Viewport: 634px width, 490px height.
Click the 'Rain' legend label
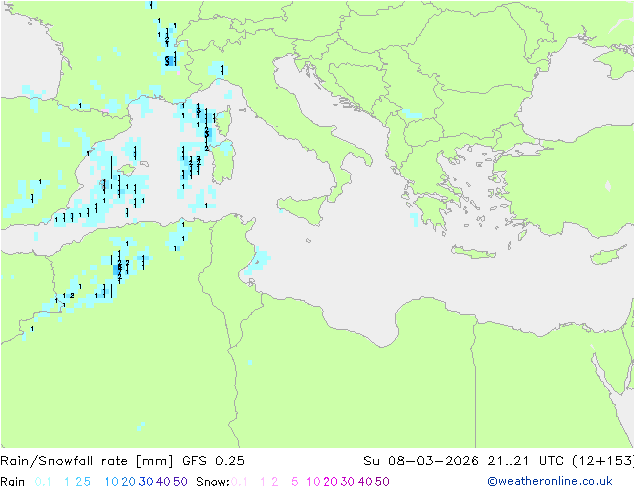(x=13, y=482)
